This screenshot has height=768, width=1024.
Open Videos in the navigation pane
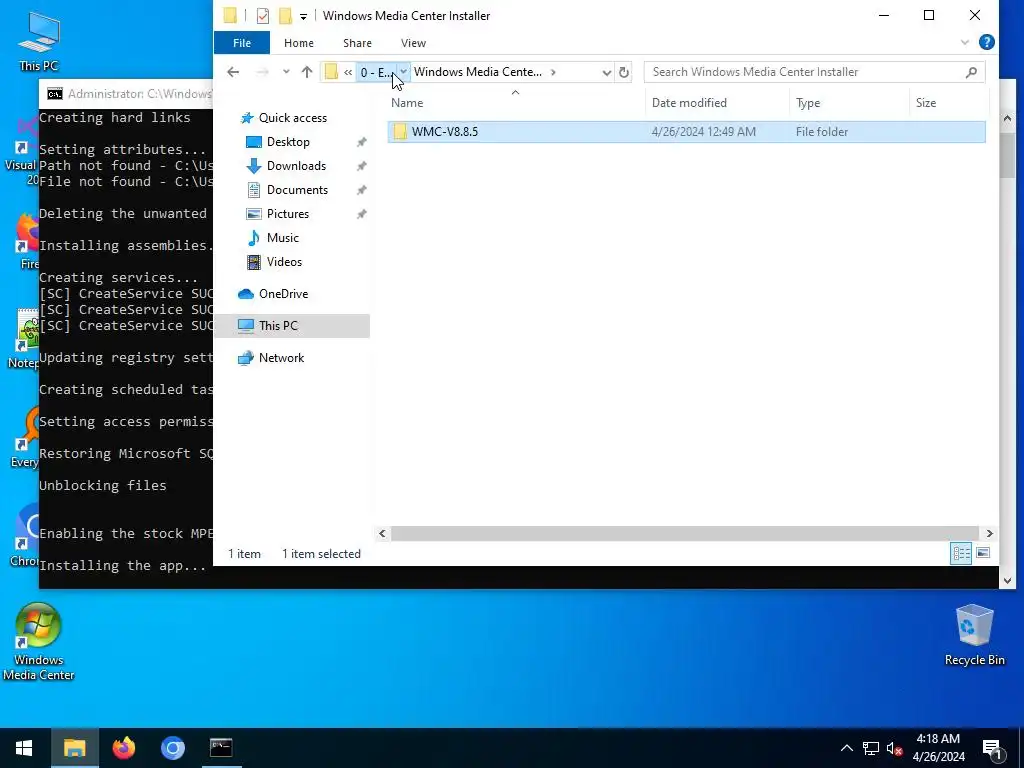coord(284,262)
